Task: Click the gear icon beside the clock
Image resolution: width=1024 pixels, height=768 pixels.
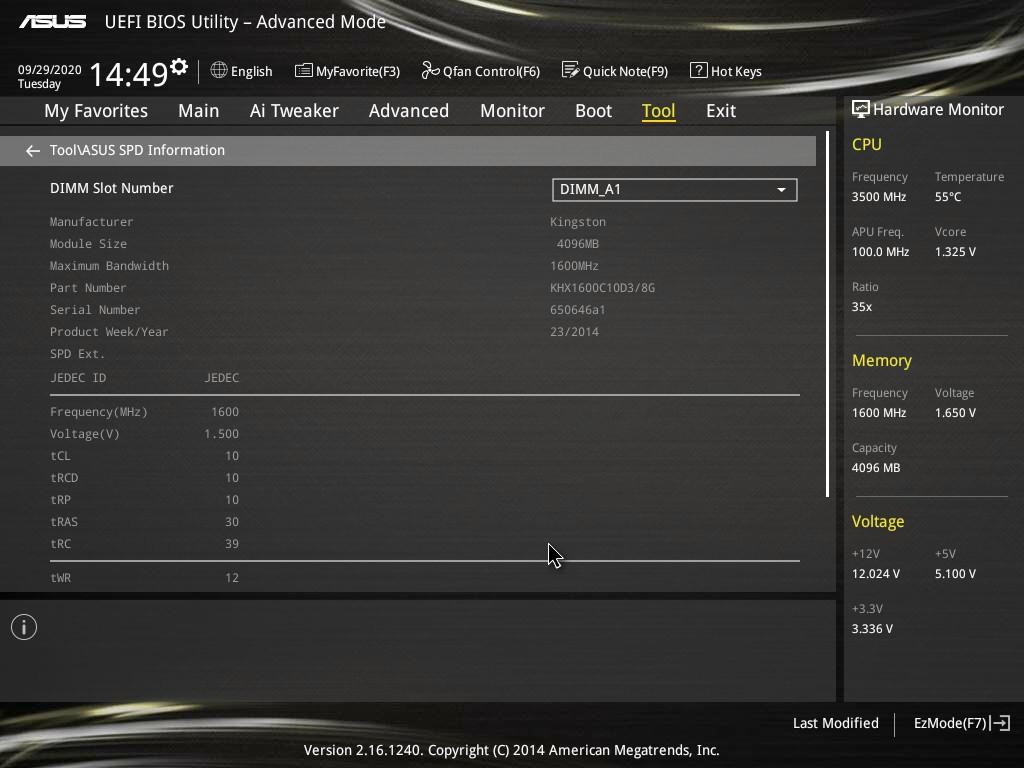Action: tap(179, 67)
